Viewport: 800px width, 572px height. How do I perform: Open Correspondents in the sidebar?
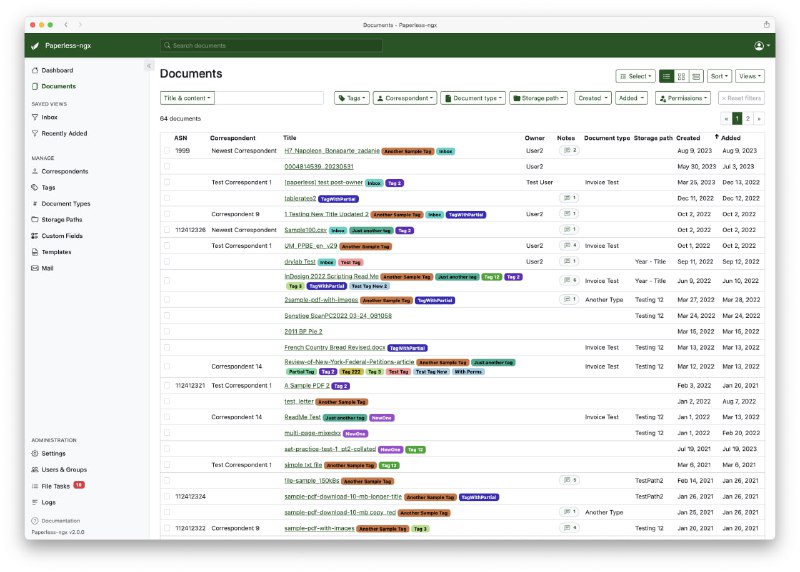pyautogui.click(x=64, y=171)
